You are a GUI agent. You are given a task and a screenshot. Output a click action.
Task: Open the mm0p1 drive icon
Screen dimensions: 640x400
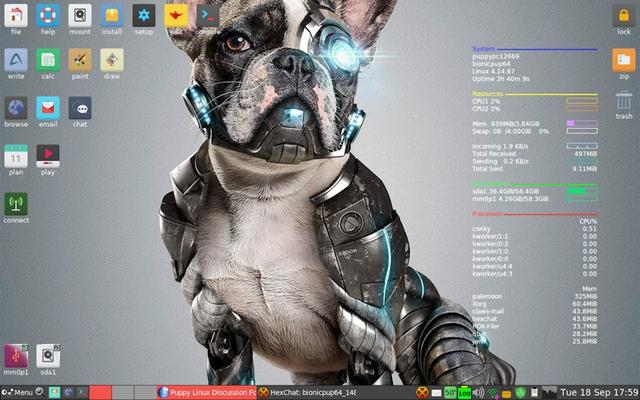(x=16, y=356)
